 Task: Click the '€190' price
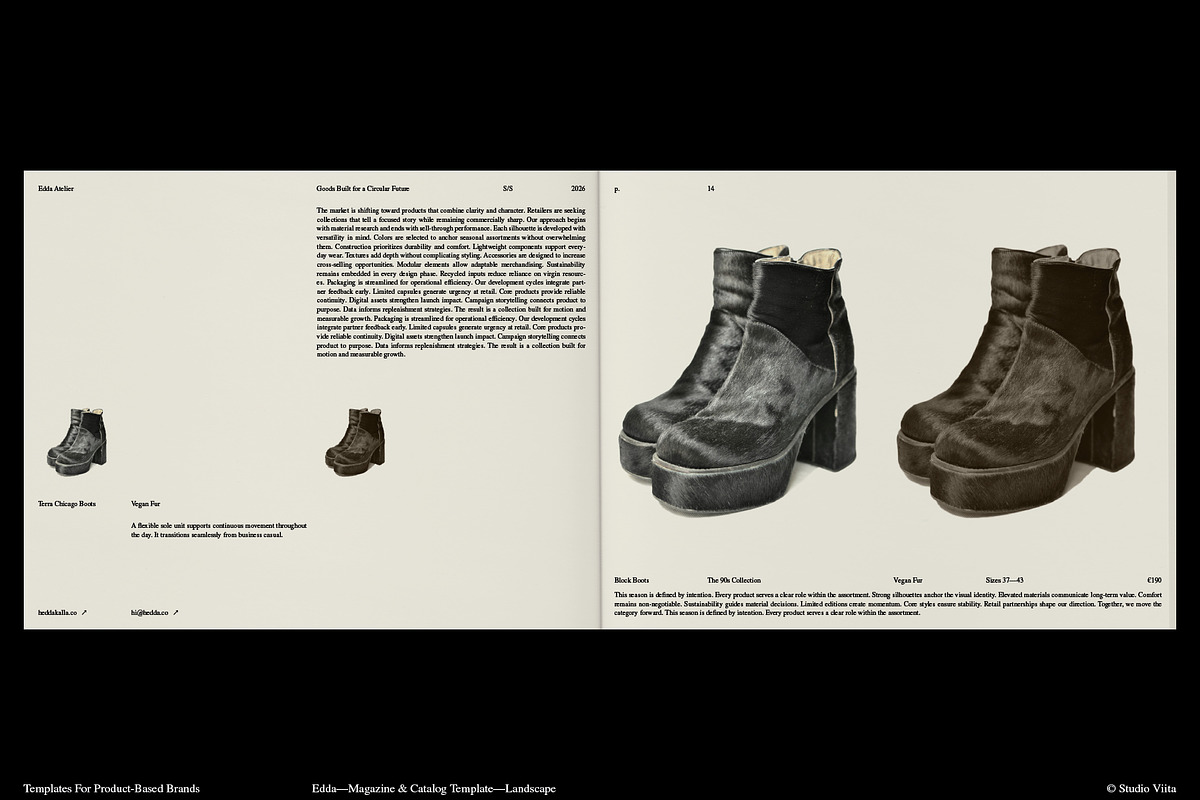[1154, 580]
